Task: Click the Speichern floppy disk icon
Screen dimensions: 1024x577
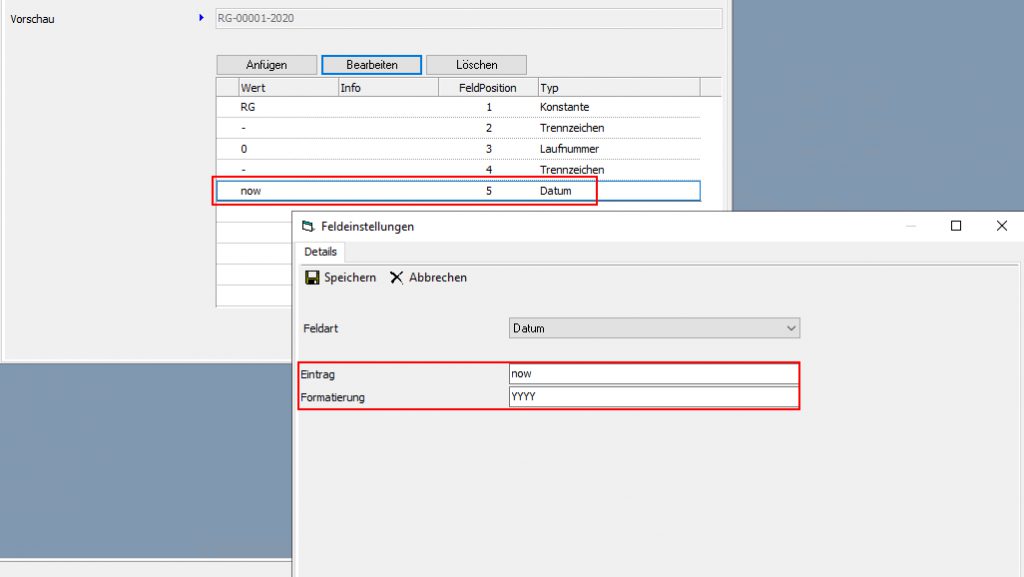Action: (312, 278)
